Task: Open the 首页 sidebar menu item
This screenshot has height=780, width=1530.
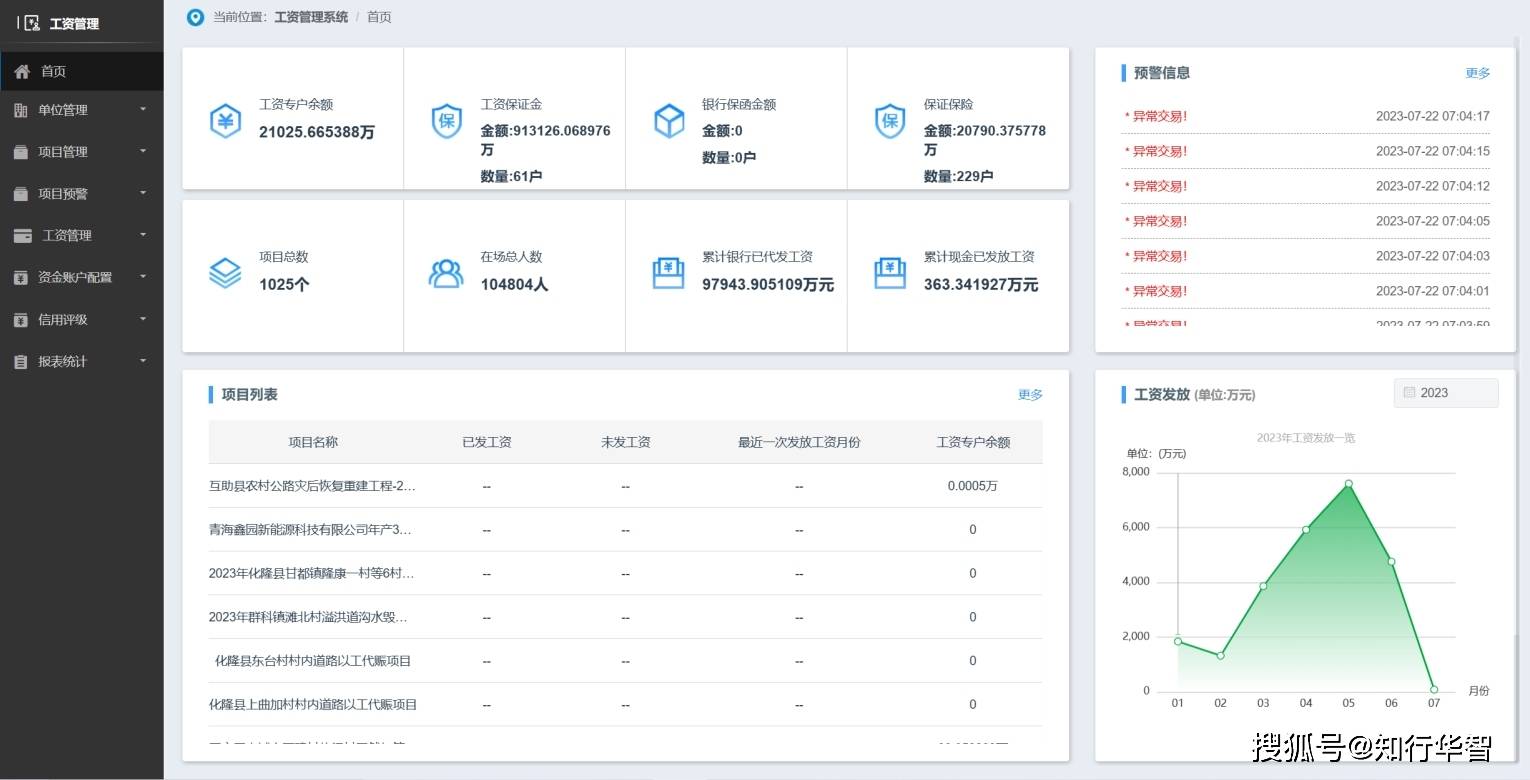Action: 82,72
